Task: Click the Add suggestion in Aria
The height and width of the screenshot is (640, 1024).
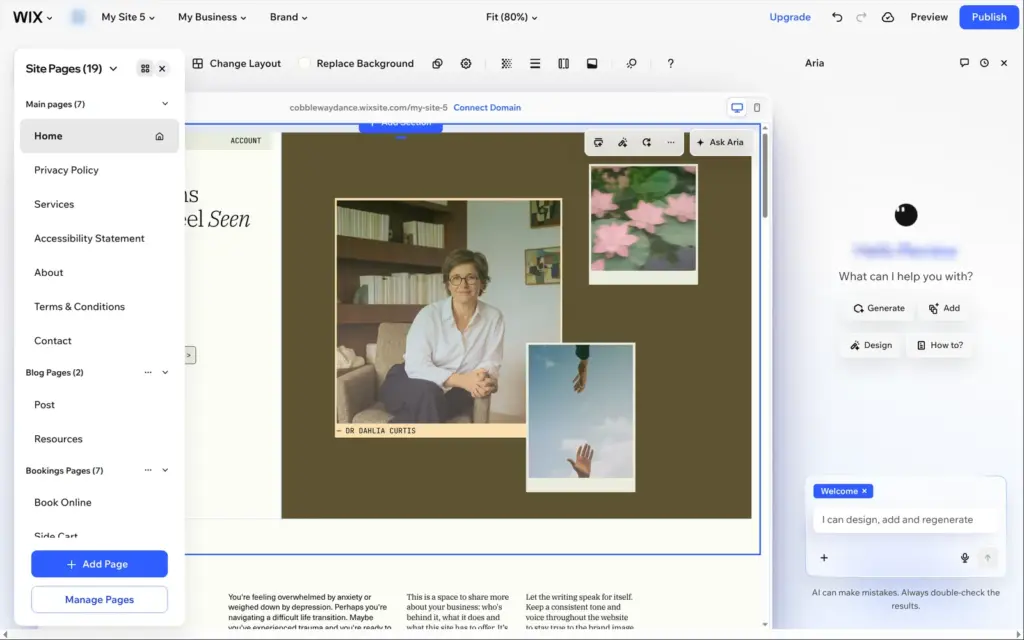Action: pos(944,308)
